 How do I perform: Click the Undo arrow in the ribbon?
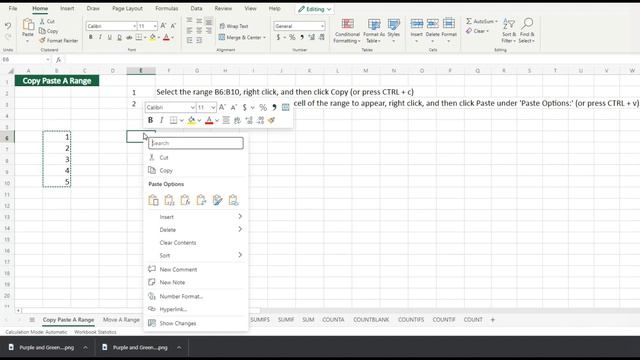point(8,26)
